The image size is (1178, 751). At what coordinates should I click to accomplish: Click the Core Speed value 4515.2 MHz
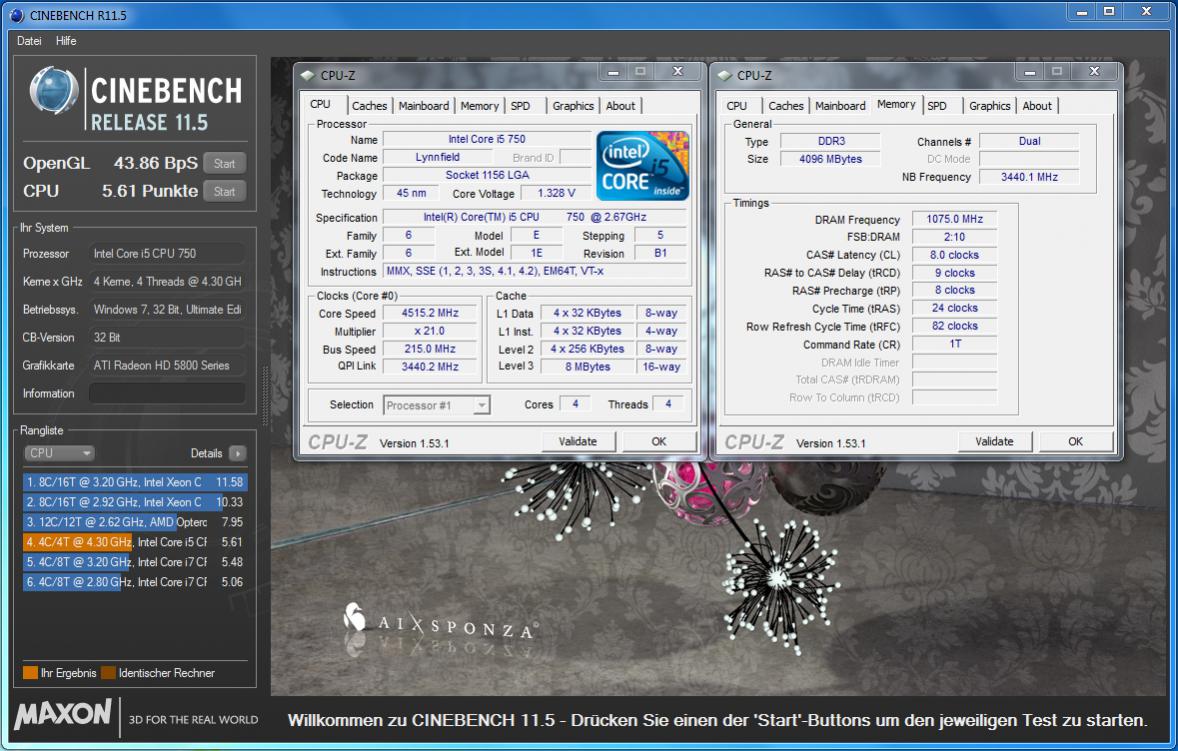(430, 313)
